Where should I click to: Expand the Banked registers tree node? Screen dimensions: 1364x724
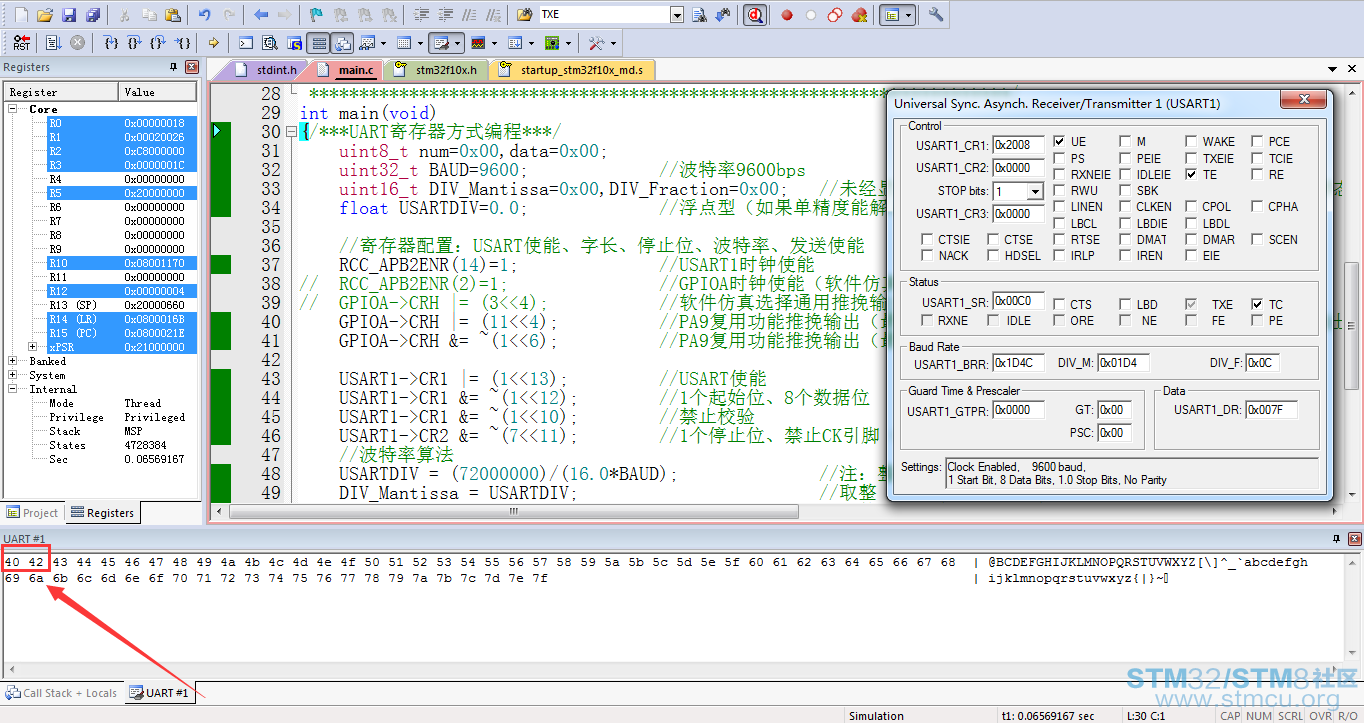(12, 361)
